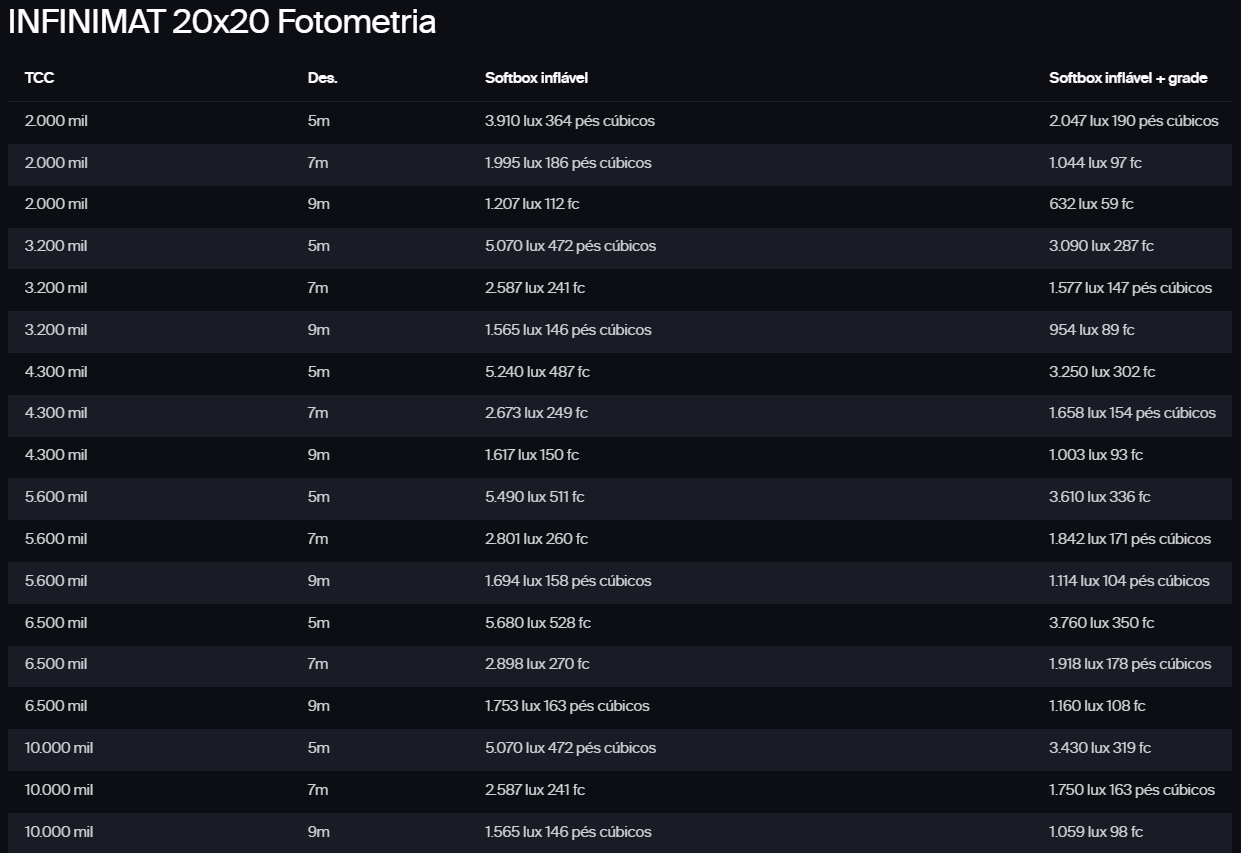Select the 1.842 lux 171 pés cúbicos cell
Image resolution: width=1241 pixels, height=853 pixels.
1130,539
